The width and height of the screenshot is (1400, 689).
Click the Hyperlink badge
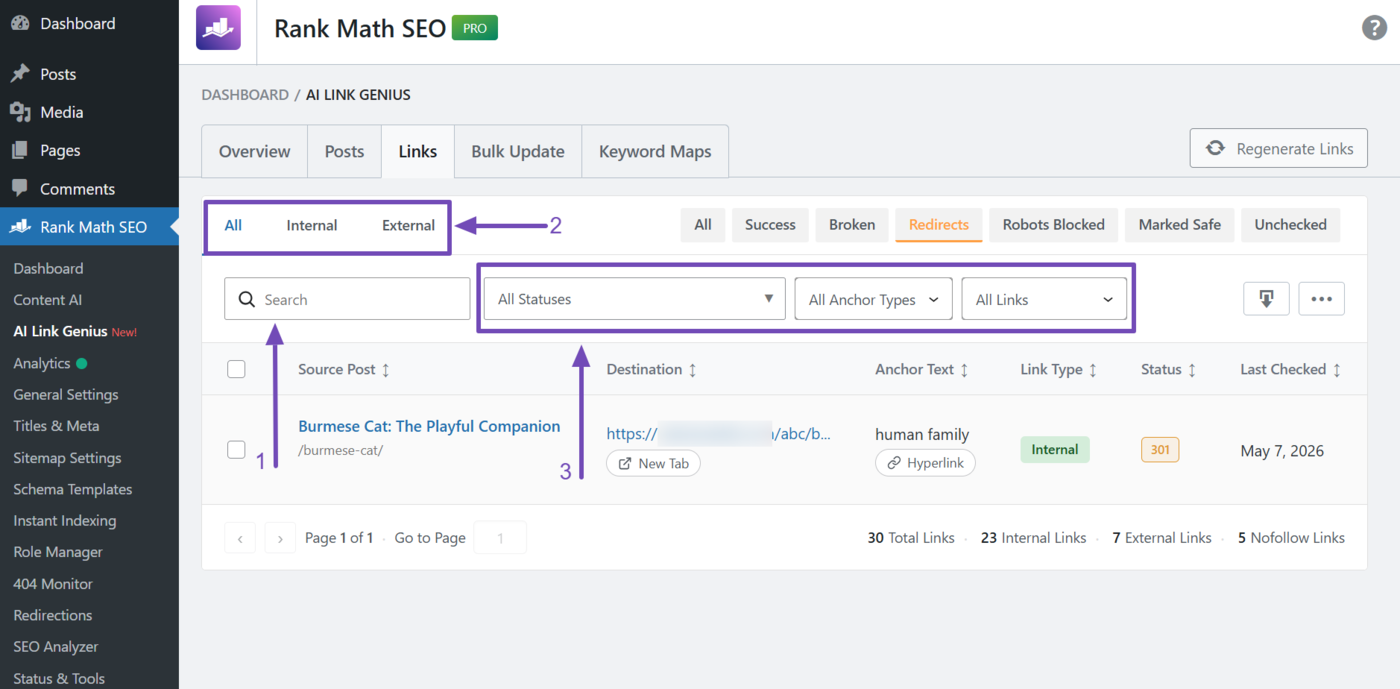pos(925,463)
